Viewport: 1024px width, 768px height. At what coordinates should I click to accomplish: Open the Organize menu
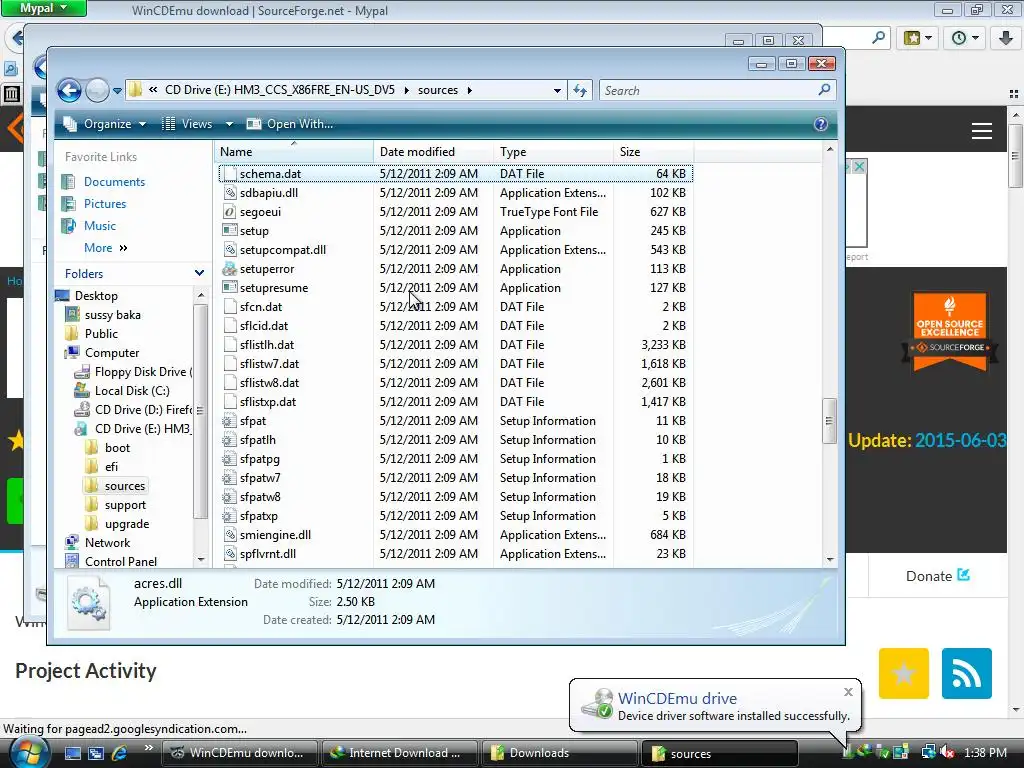point(104,124)
